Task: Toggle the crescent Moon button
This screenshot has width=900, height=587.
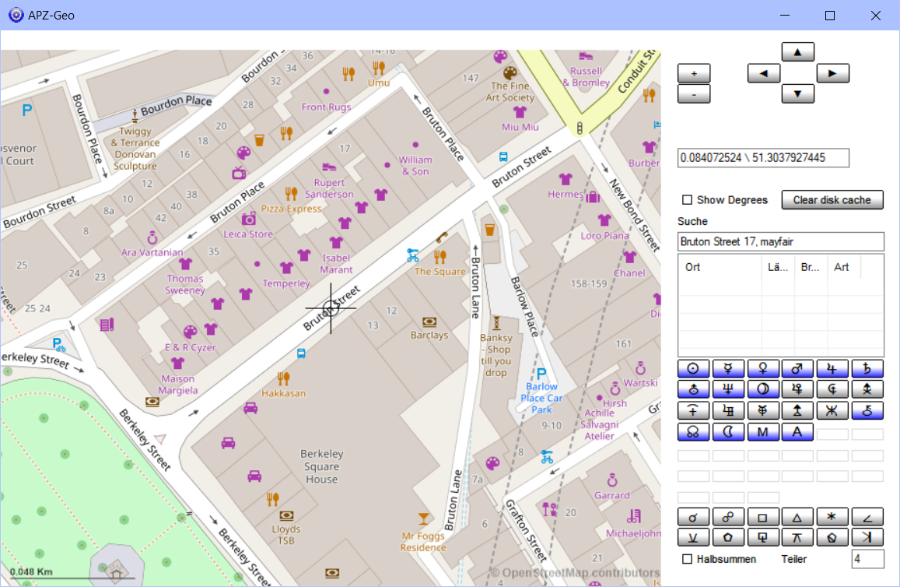Action: point(728,432)
